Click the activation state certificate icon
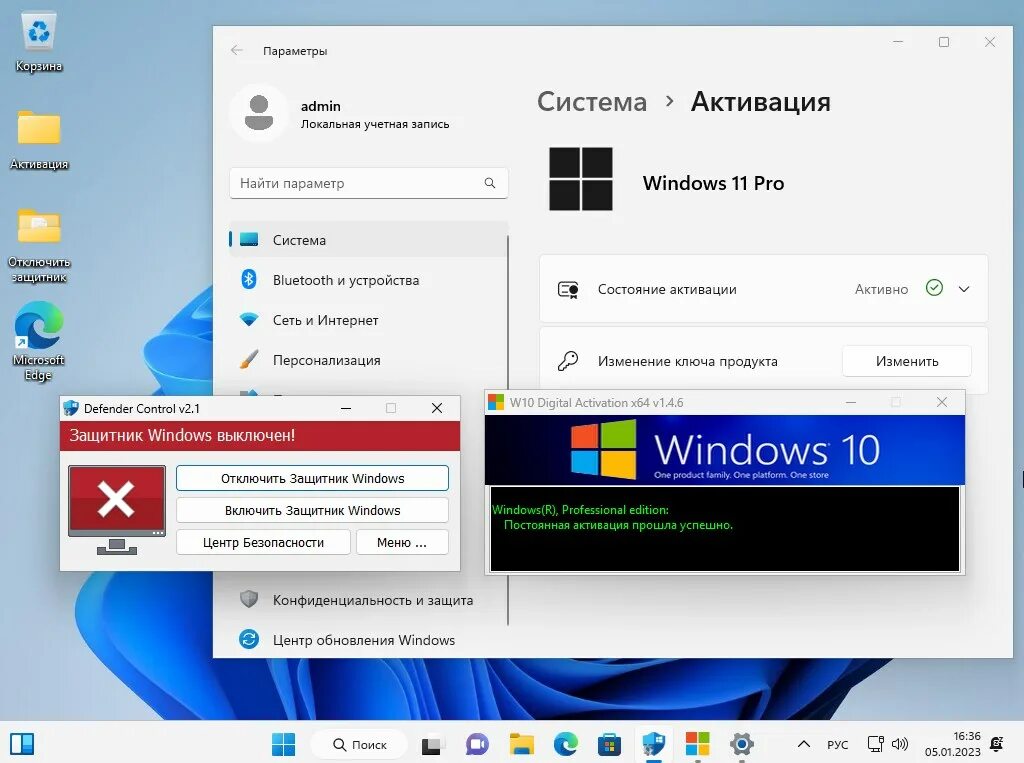Screen dimensions: 1024x763 [568, 289]
